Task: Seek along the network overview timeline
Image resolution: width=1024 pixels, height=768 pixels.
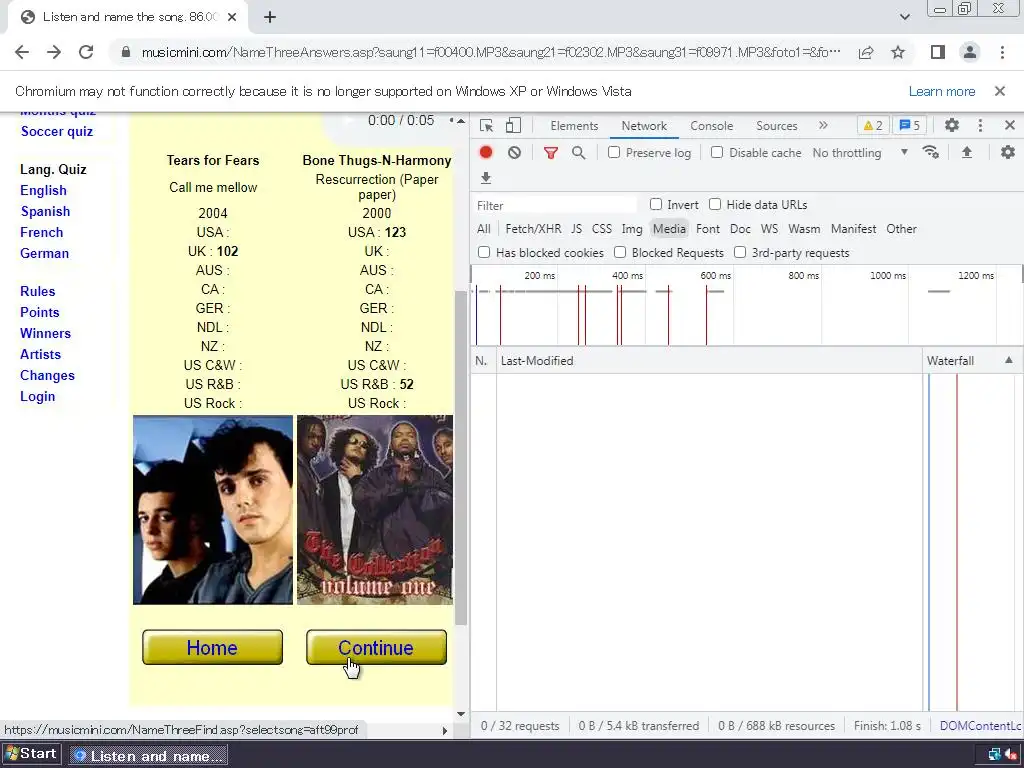Action: 746,306
